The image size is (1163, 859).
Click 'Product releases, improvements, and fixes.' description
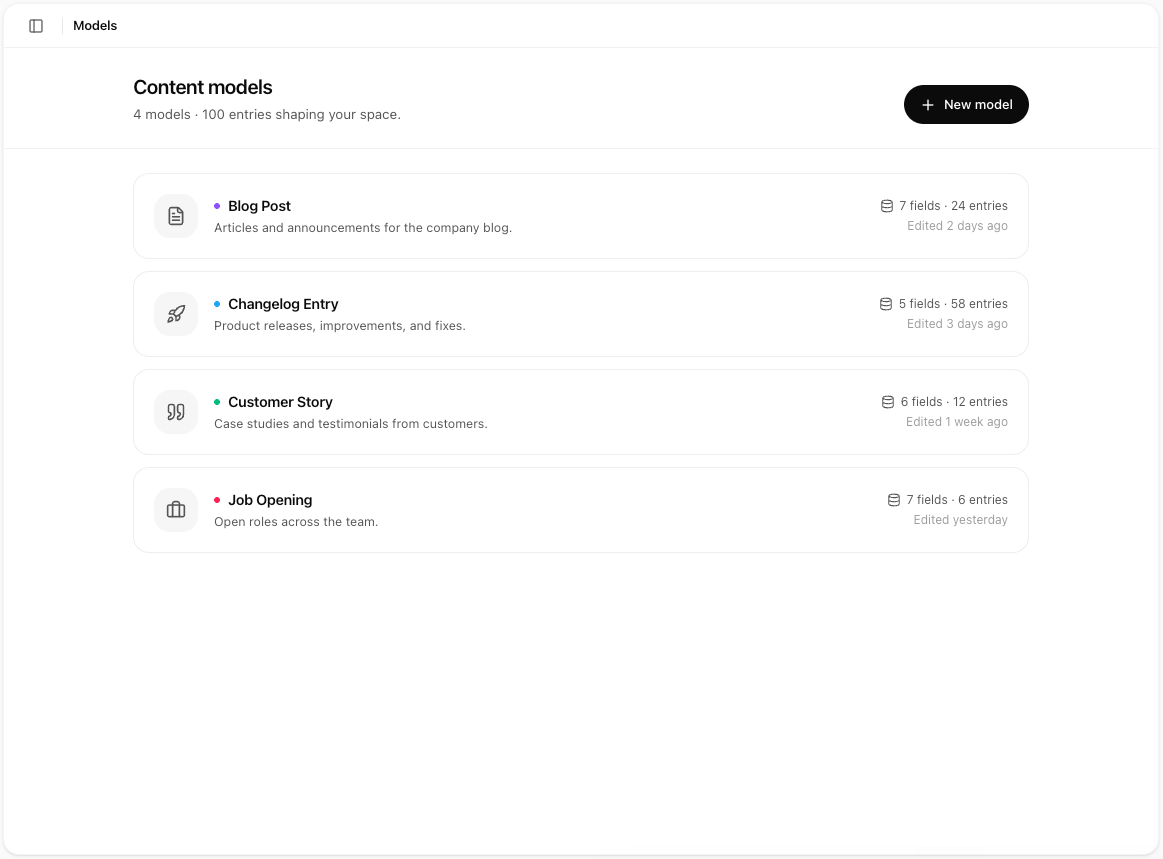pyautogui.click(x=340, y=326)
